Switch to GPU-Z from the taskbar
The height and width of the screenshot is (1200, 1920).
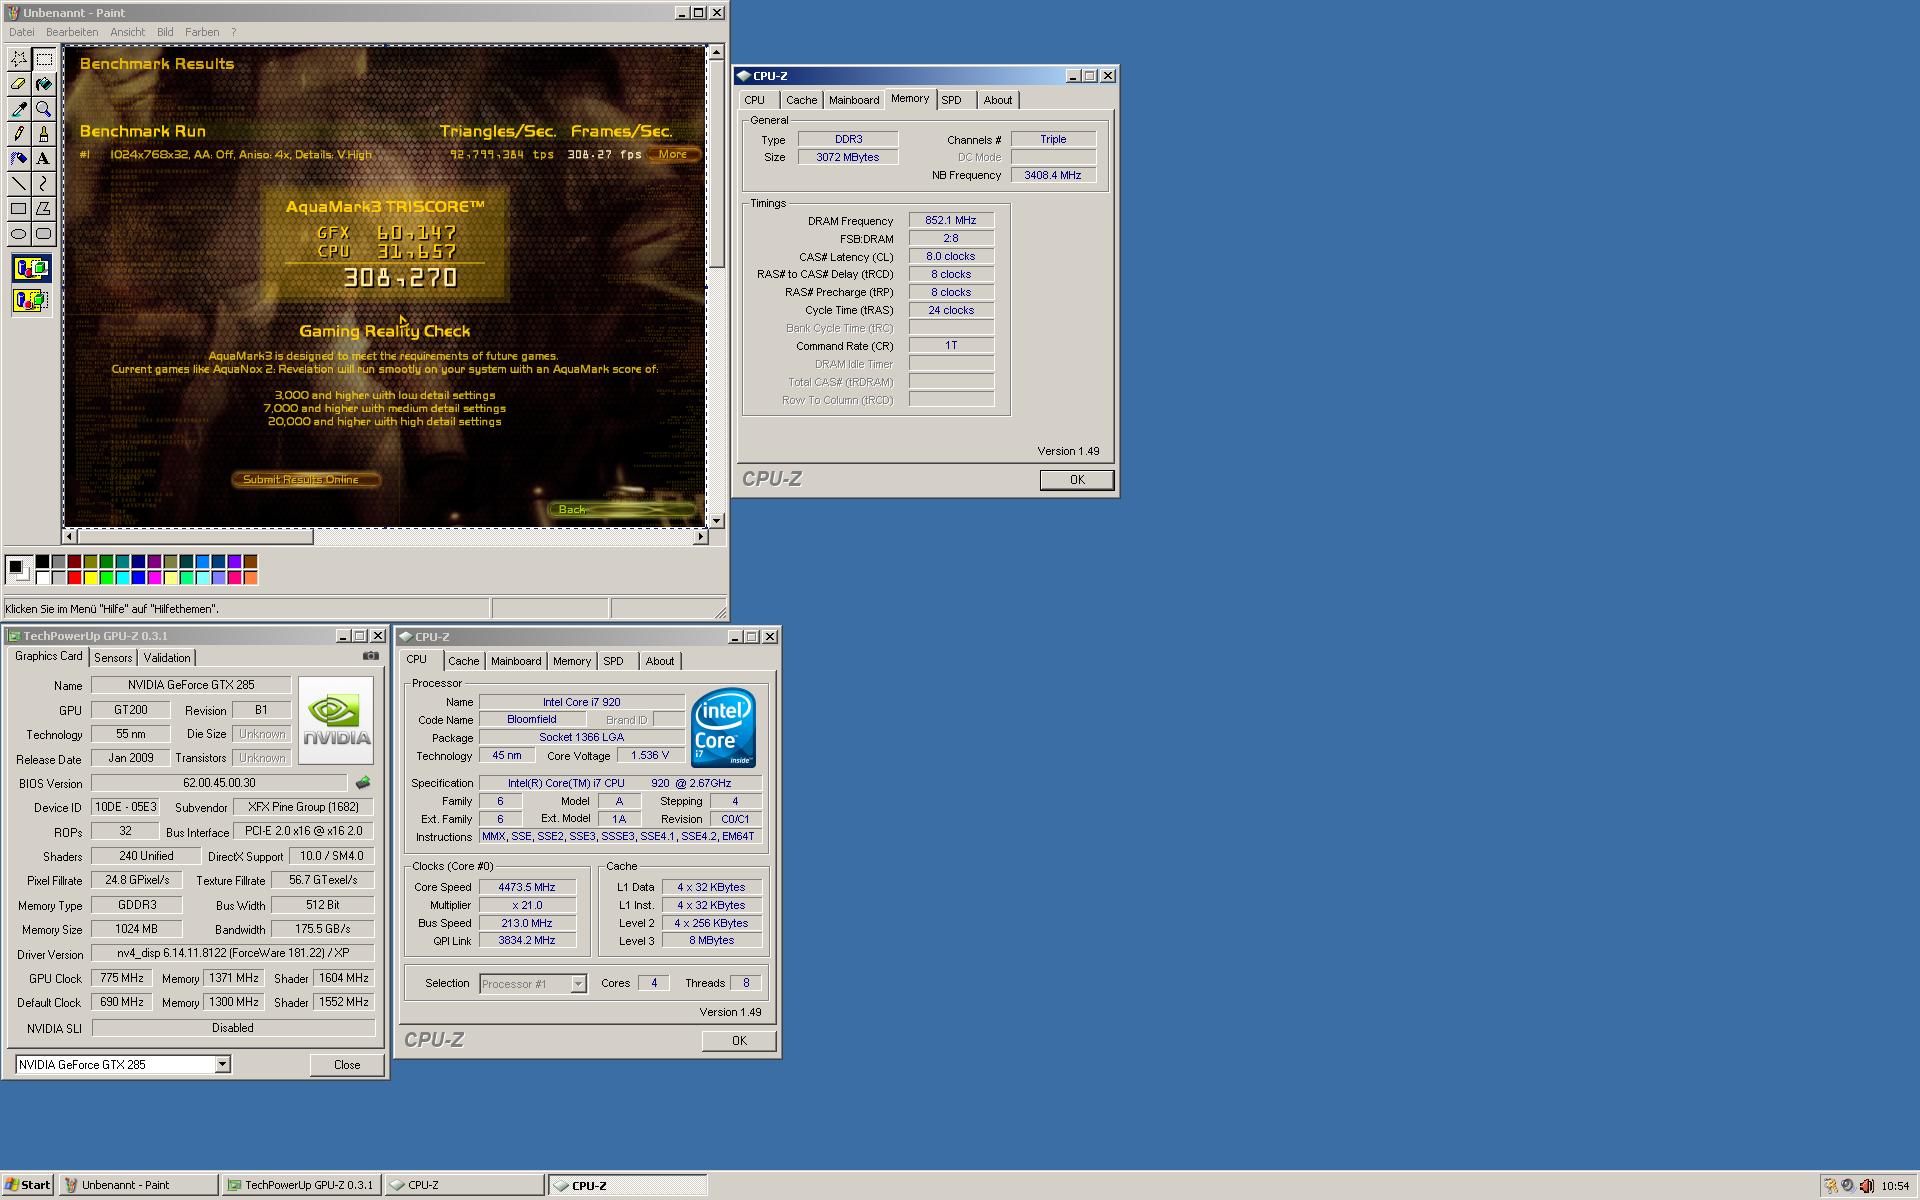click(x=302, y=1185)
